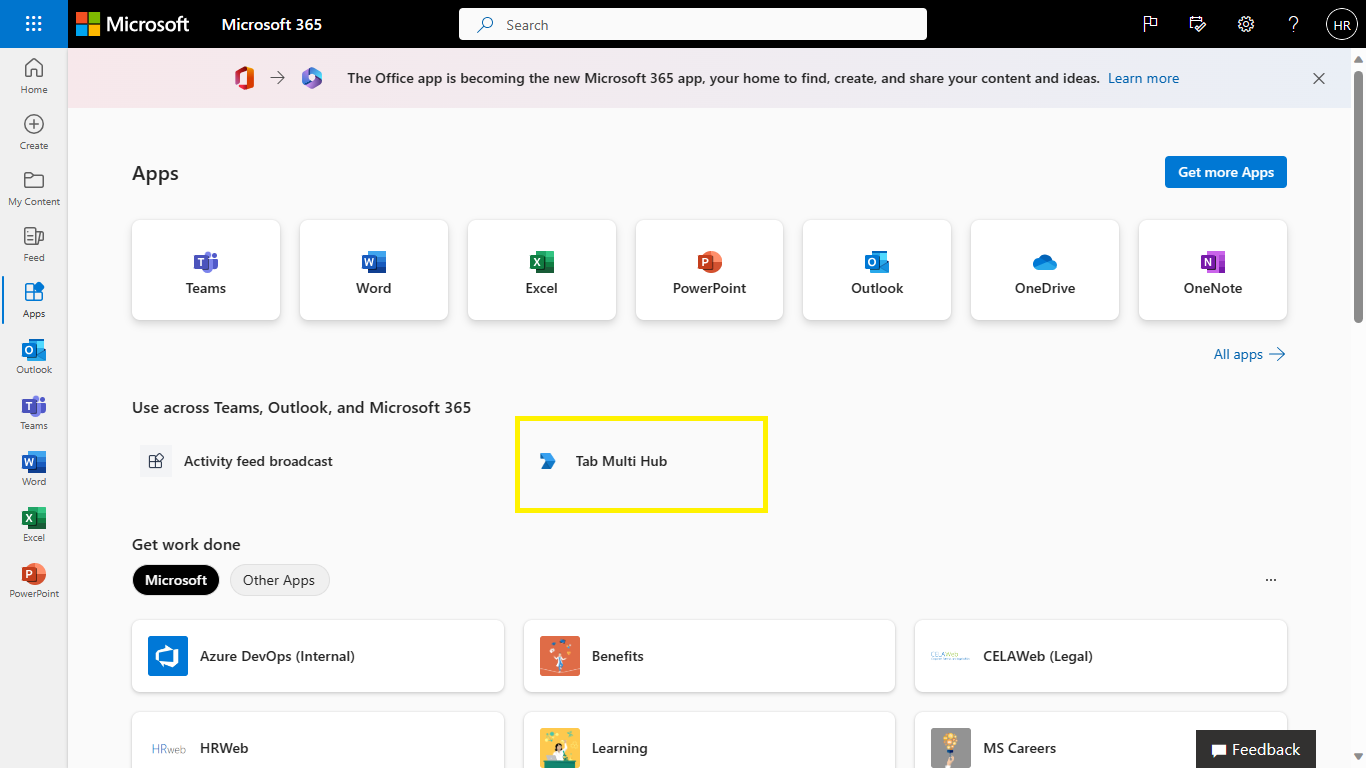Open the Word app tile
1366x768 pixels.
[374, 270]
